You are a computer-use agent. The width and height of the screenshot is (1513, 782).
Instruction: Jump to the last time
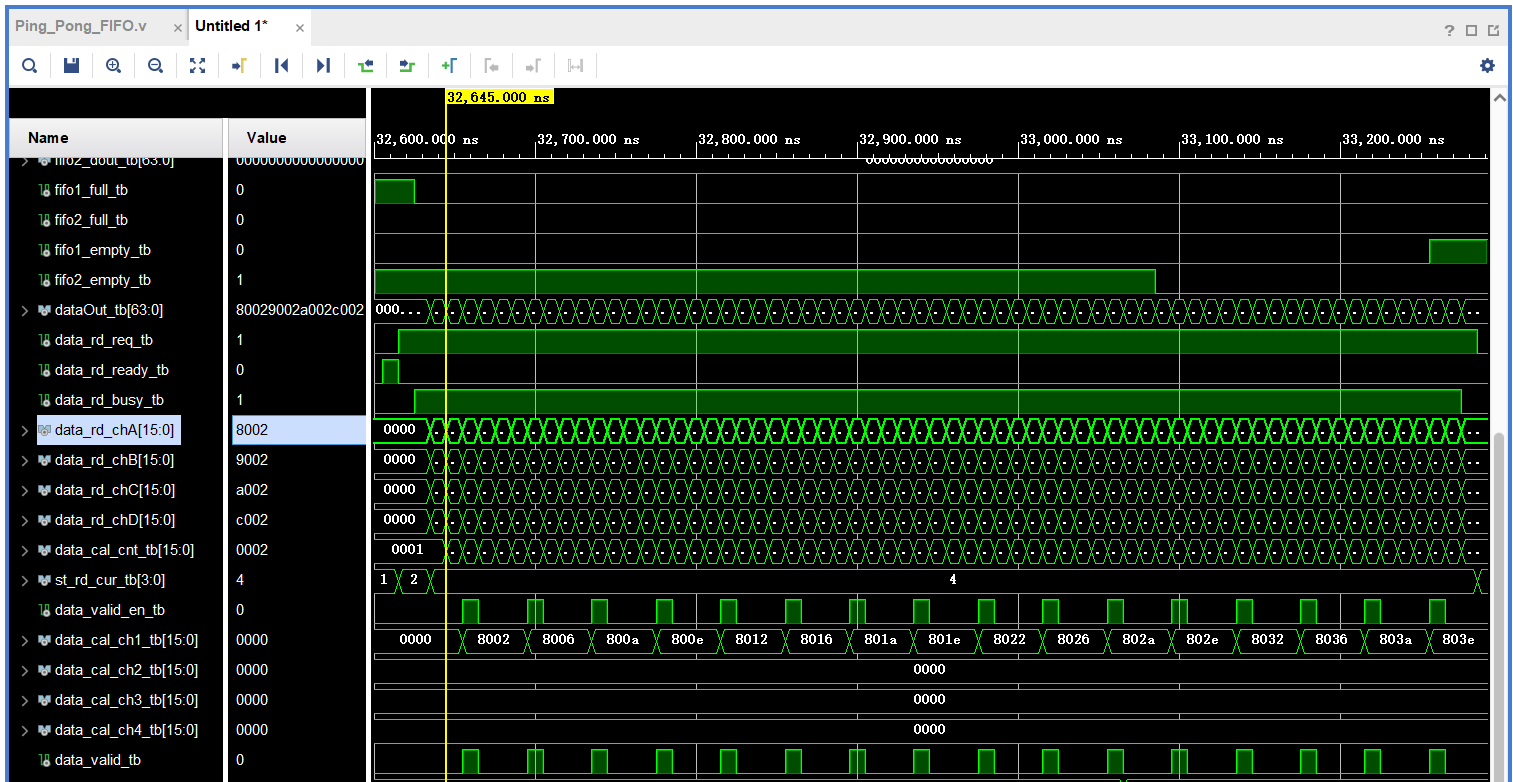coord(323,66)
